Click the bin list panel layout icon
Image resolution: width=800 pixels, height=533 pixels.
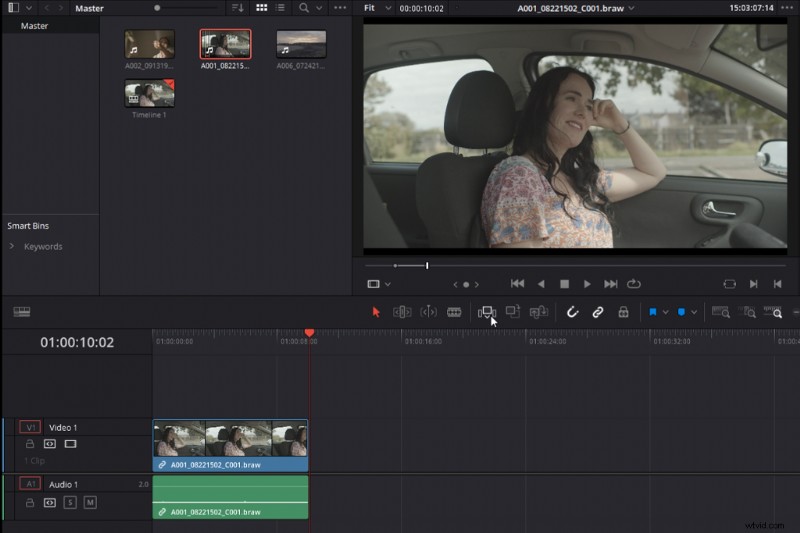(x=13, y=8)
